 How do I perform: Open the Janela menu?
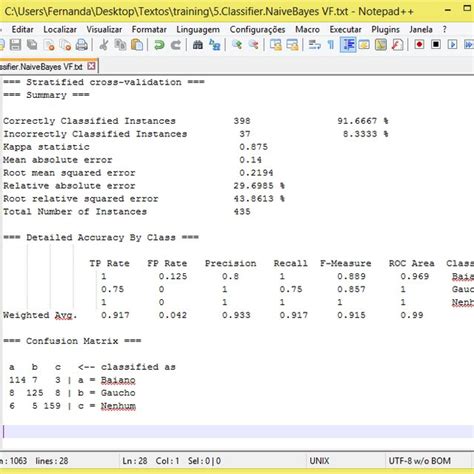(421, 30)
